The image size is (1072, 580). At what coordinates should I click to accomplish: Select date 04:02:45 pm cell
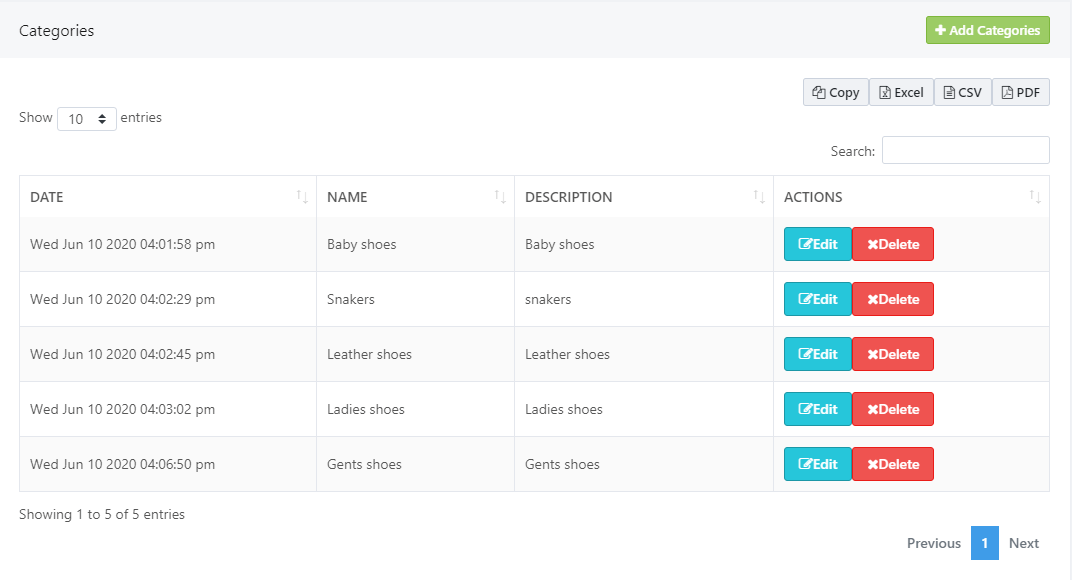(x=168, y=354)
